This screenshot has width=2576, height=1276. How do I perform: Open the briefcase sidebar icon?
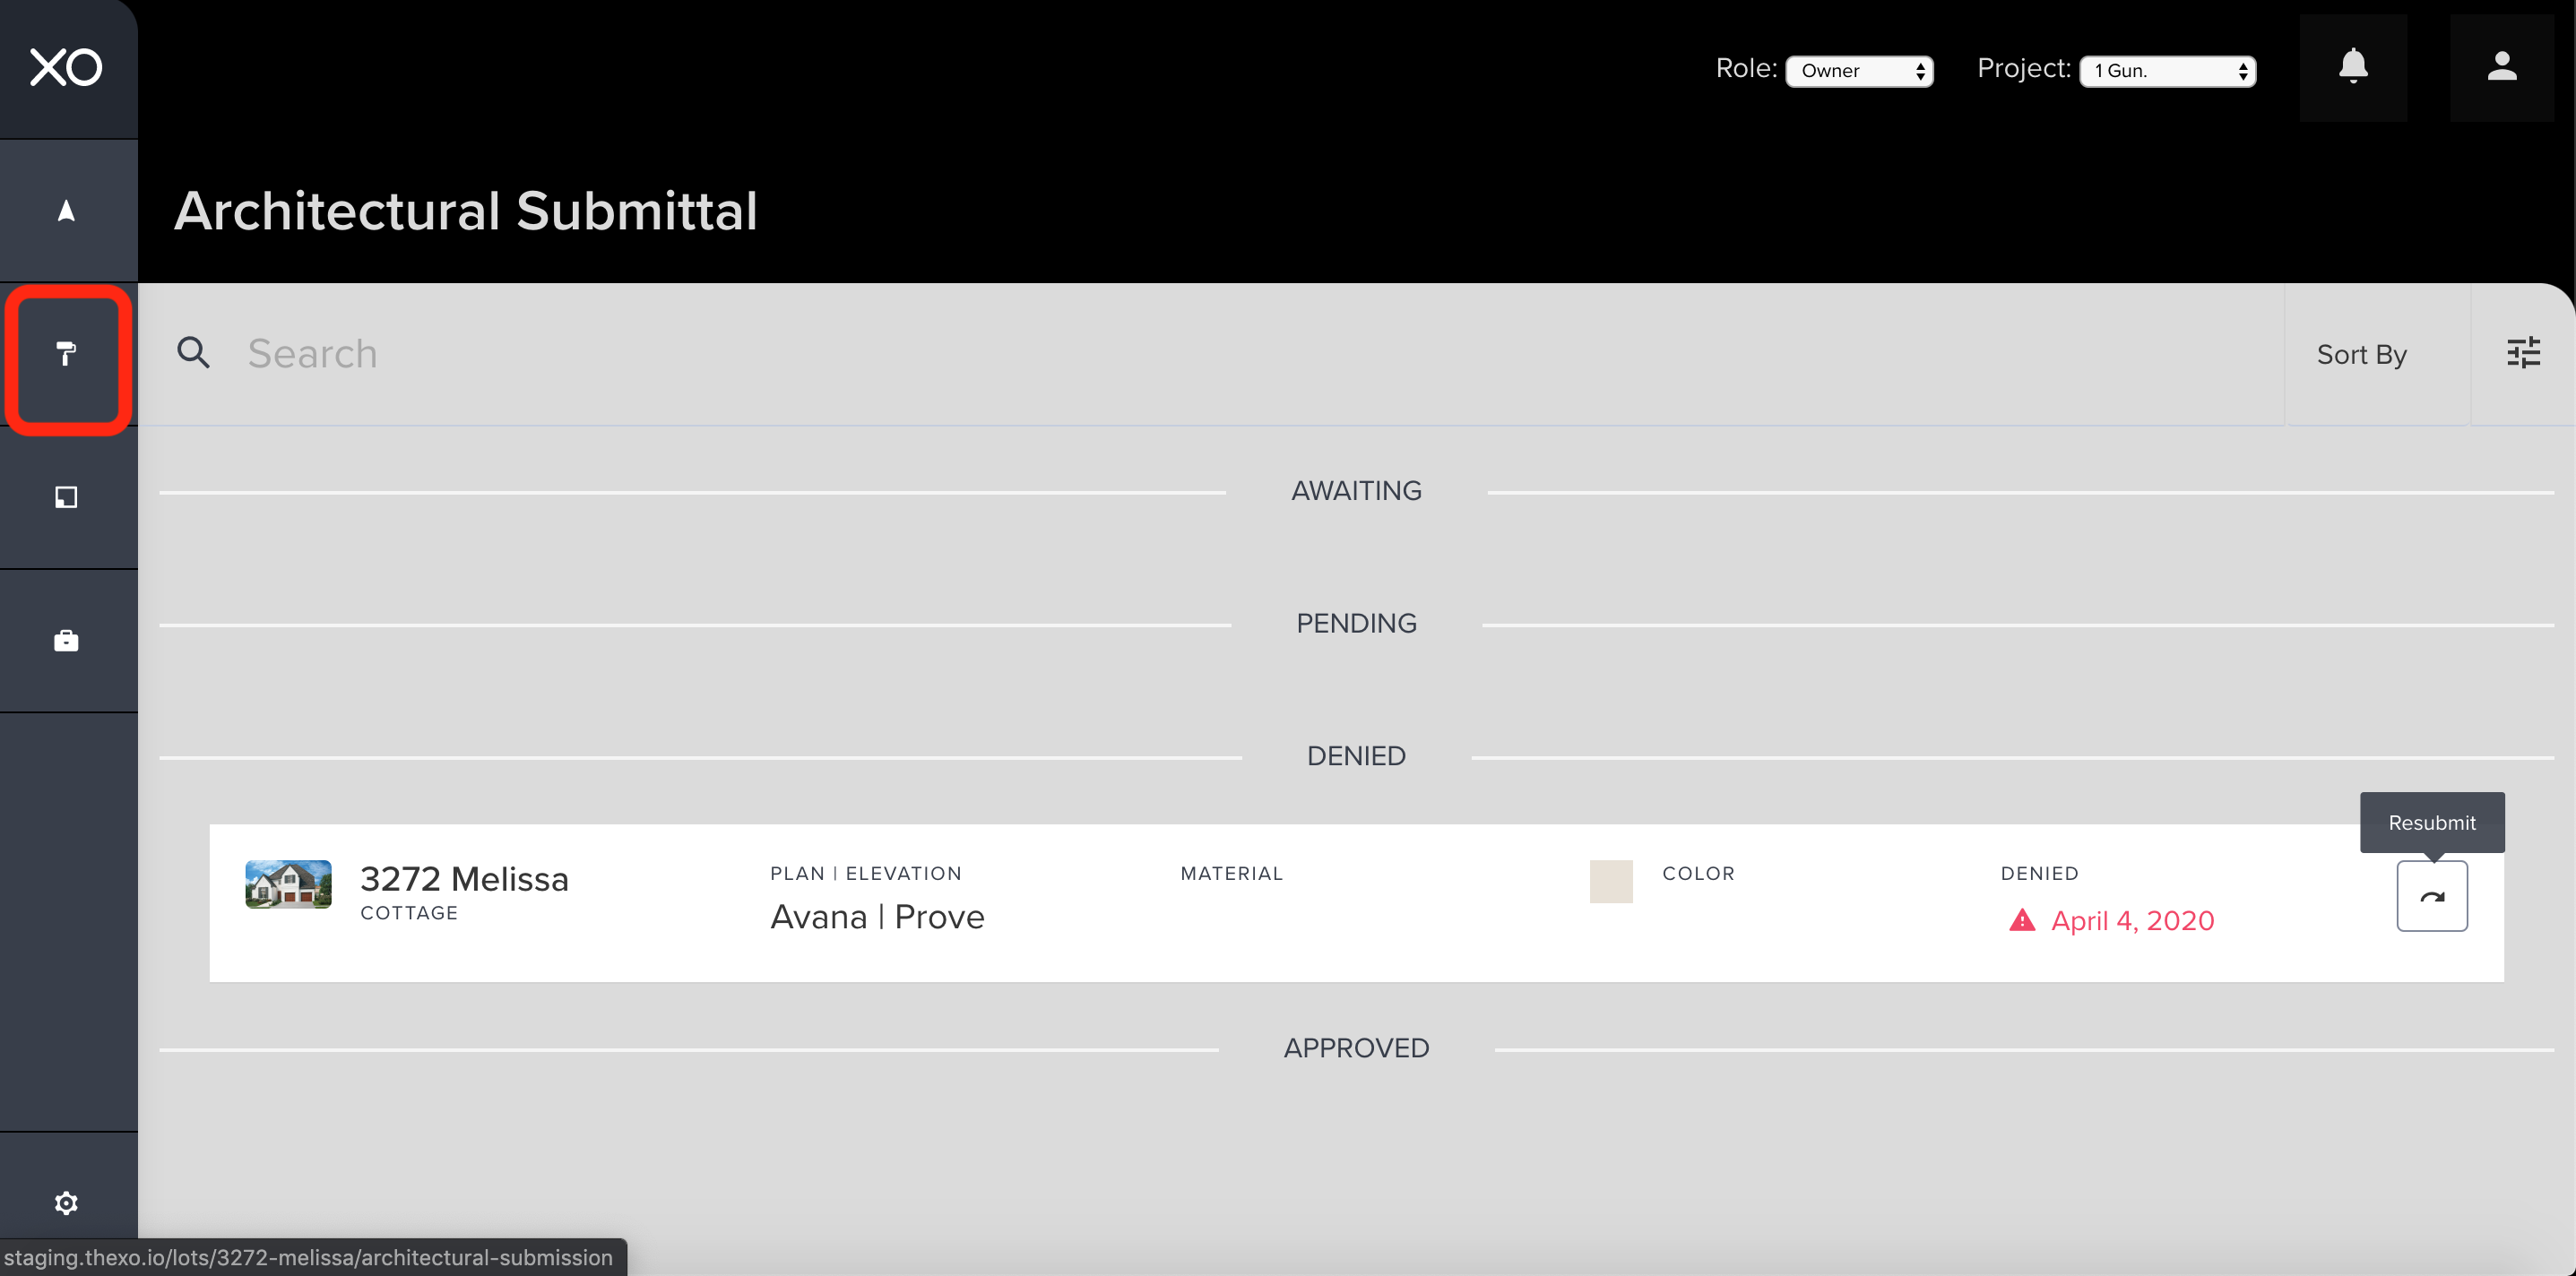coord(66,640)
